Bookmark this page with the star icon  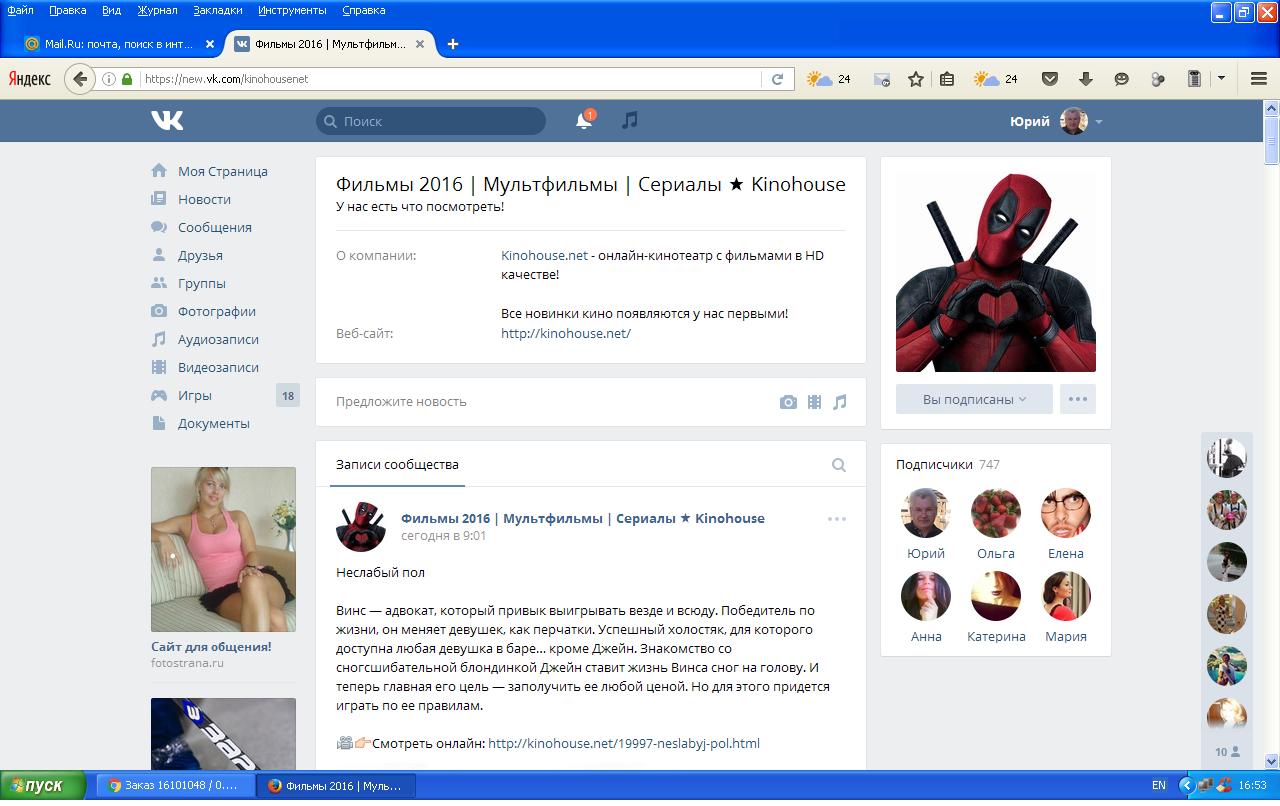click(915, 79)
